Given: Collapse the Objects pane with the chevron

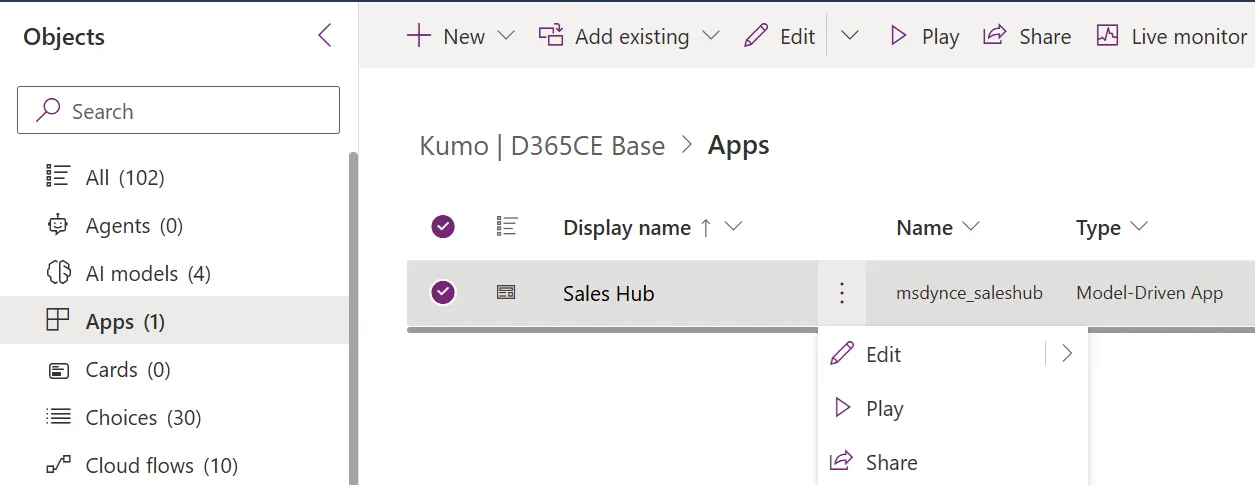Looking at the screenshot, I should click(324, 36).
